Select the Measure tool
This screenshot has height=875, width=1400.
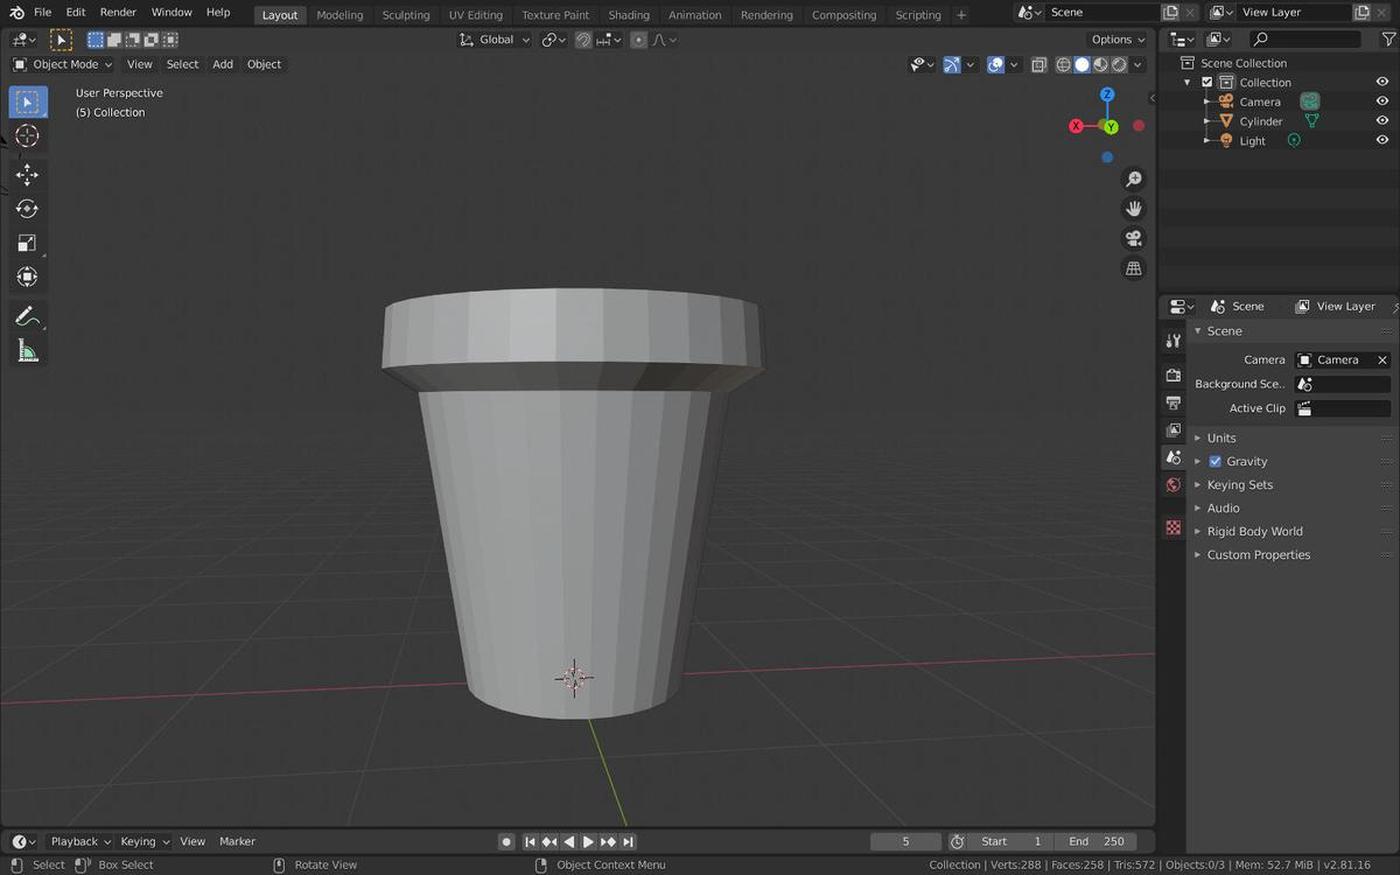(27, 351)
